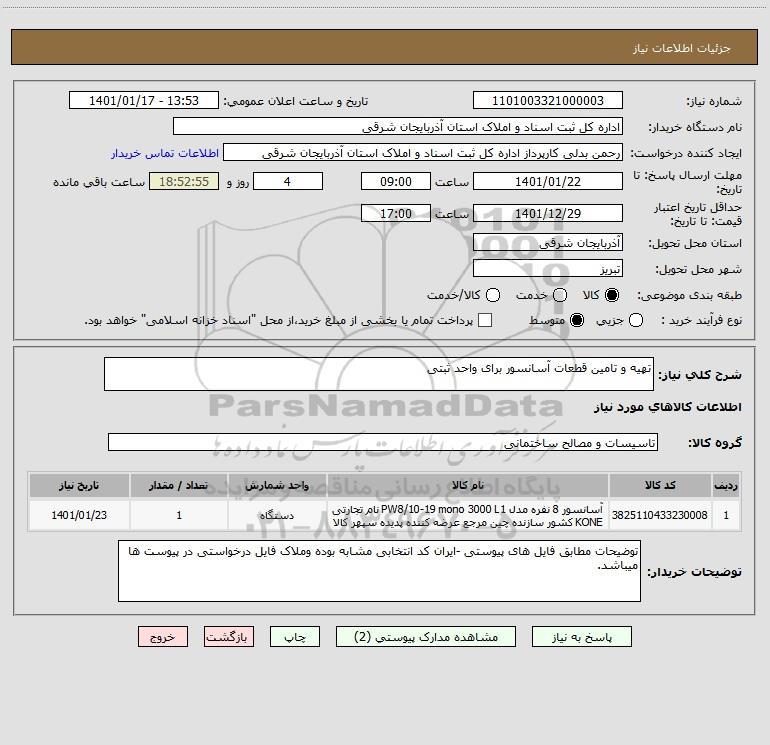Click the کد کالا column header
The image size is (770, 745).
(660, 485)
